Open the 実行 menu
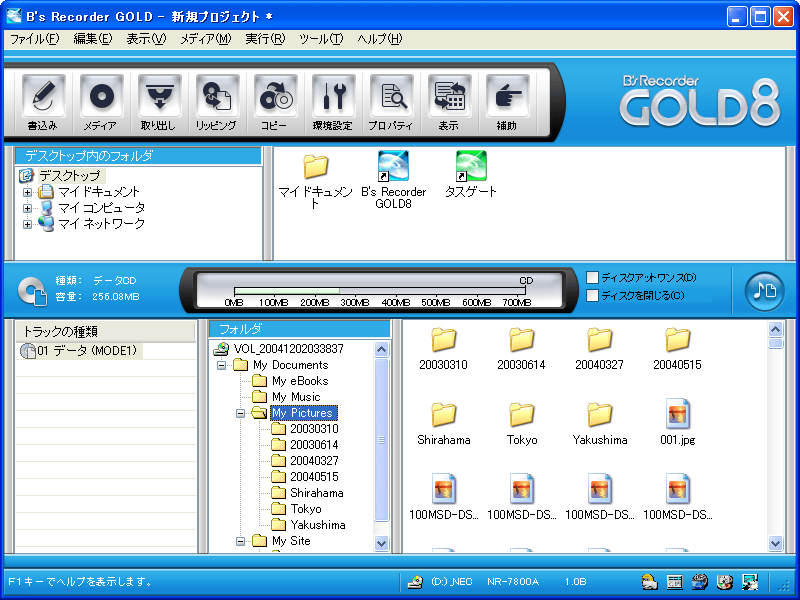 point(265,39)
